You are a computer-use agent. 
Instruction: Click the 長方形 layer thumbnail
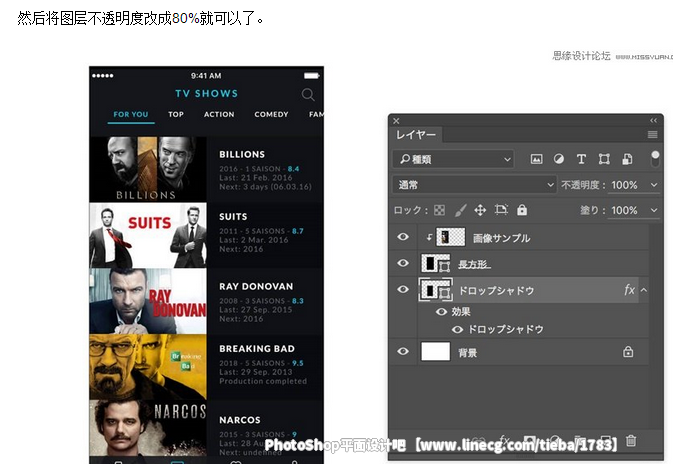coord(436,263)
